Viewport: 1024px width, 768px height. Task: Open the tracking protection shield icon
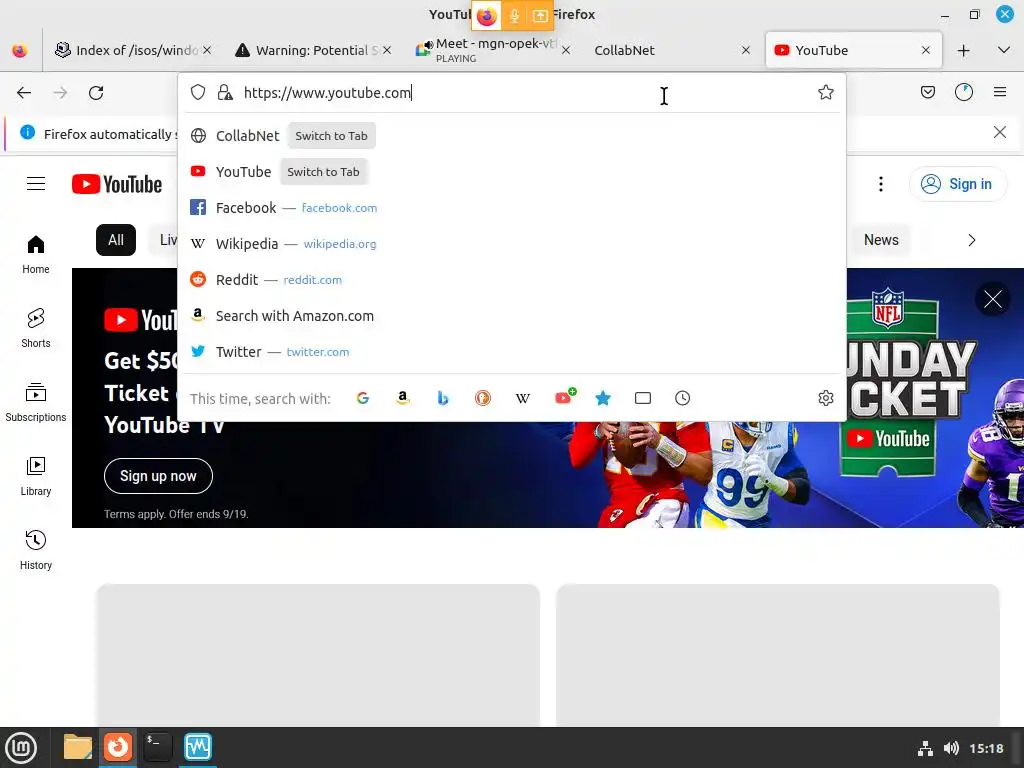pos(198,92)
